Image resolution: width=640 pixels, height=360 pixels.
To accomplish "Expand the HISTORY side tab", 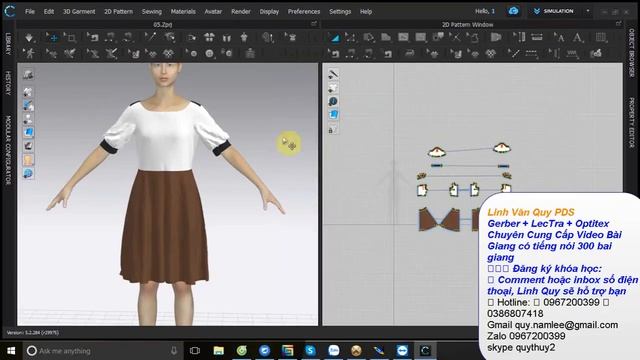I will click(x=8, y=83).
